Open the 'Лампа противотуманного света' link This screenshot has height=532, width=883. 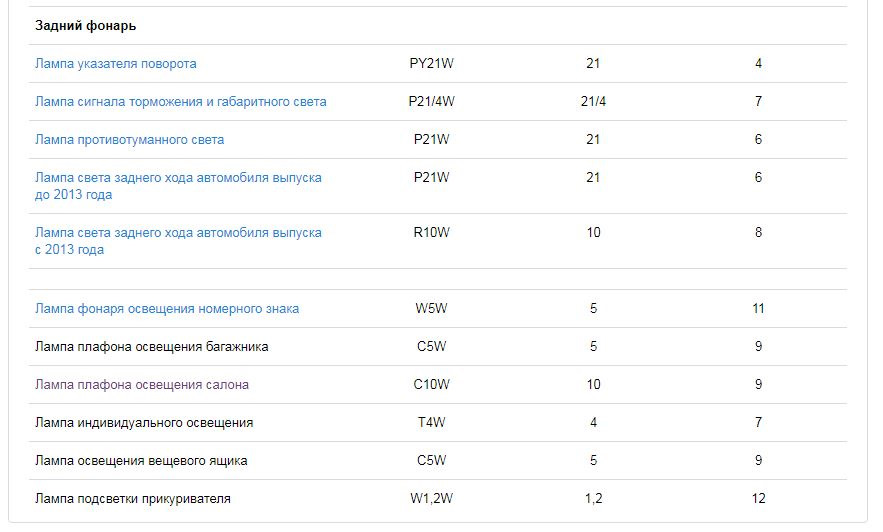click(x=129, y=139)
